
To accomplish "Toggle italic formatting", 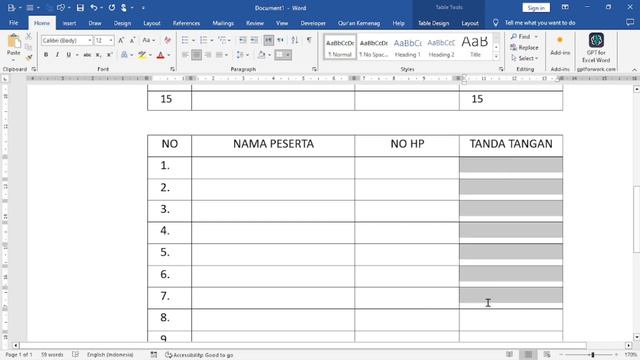I will [x=57, y=55].
